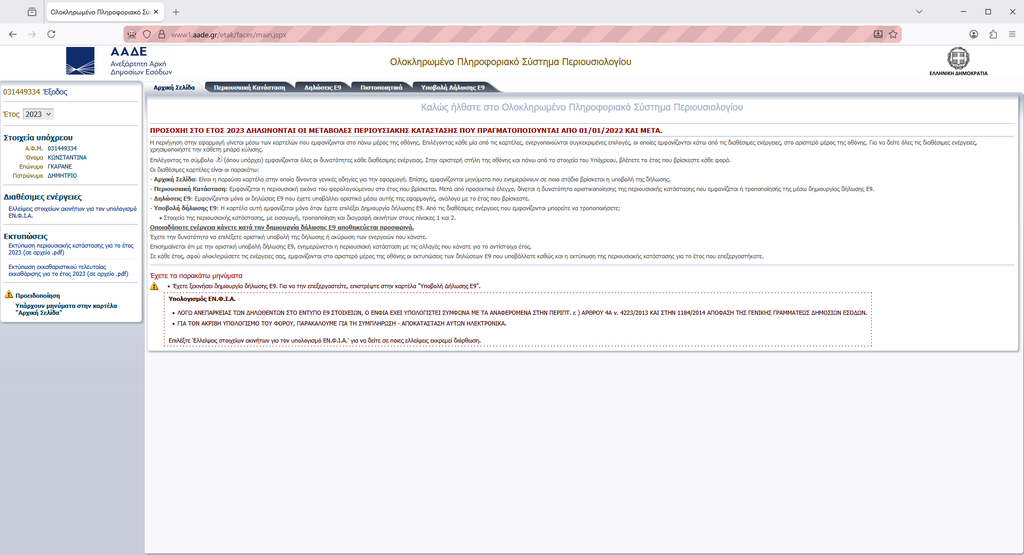1024x555 pixels.
Task: Click the warning triangle beside Προειδοποίηση
Action: click(x=9, y=295)
